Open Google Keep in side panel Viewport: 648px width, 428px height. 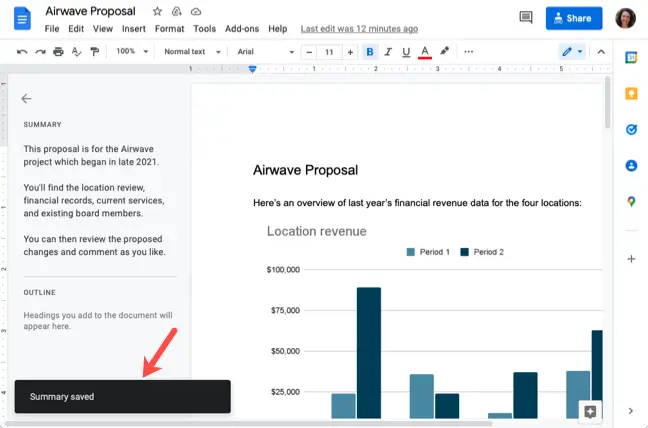[x=631, y=94]
